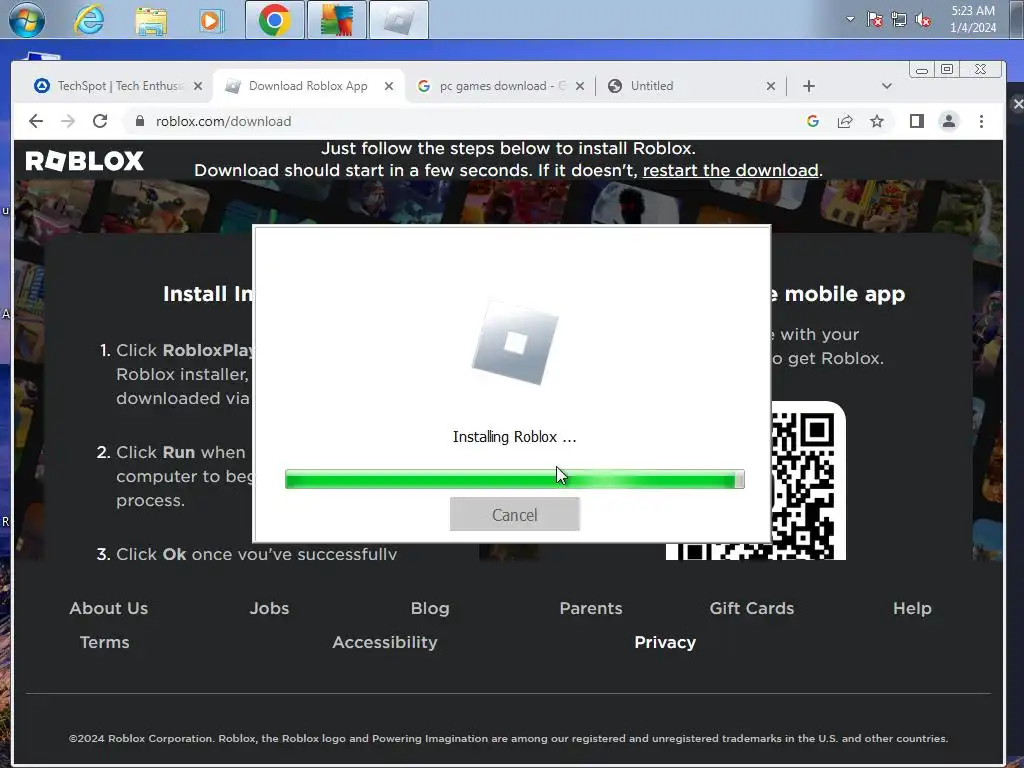Click the restart the download link
Viewport: 1024px width, 768px height.
(730, 170)
